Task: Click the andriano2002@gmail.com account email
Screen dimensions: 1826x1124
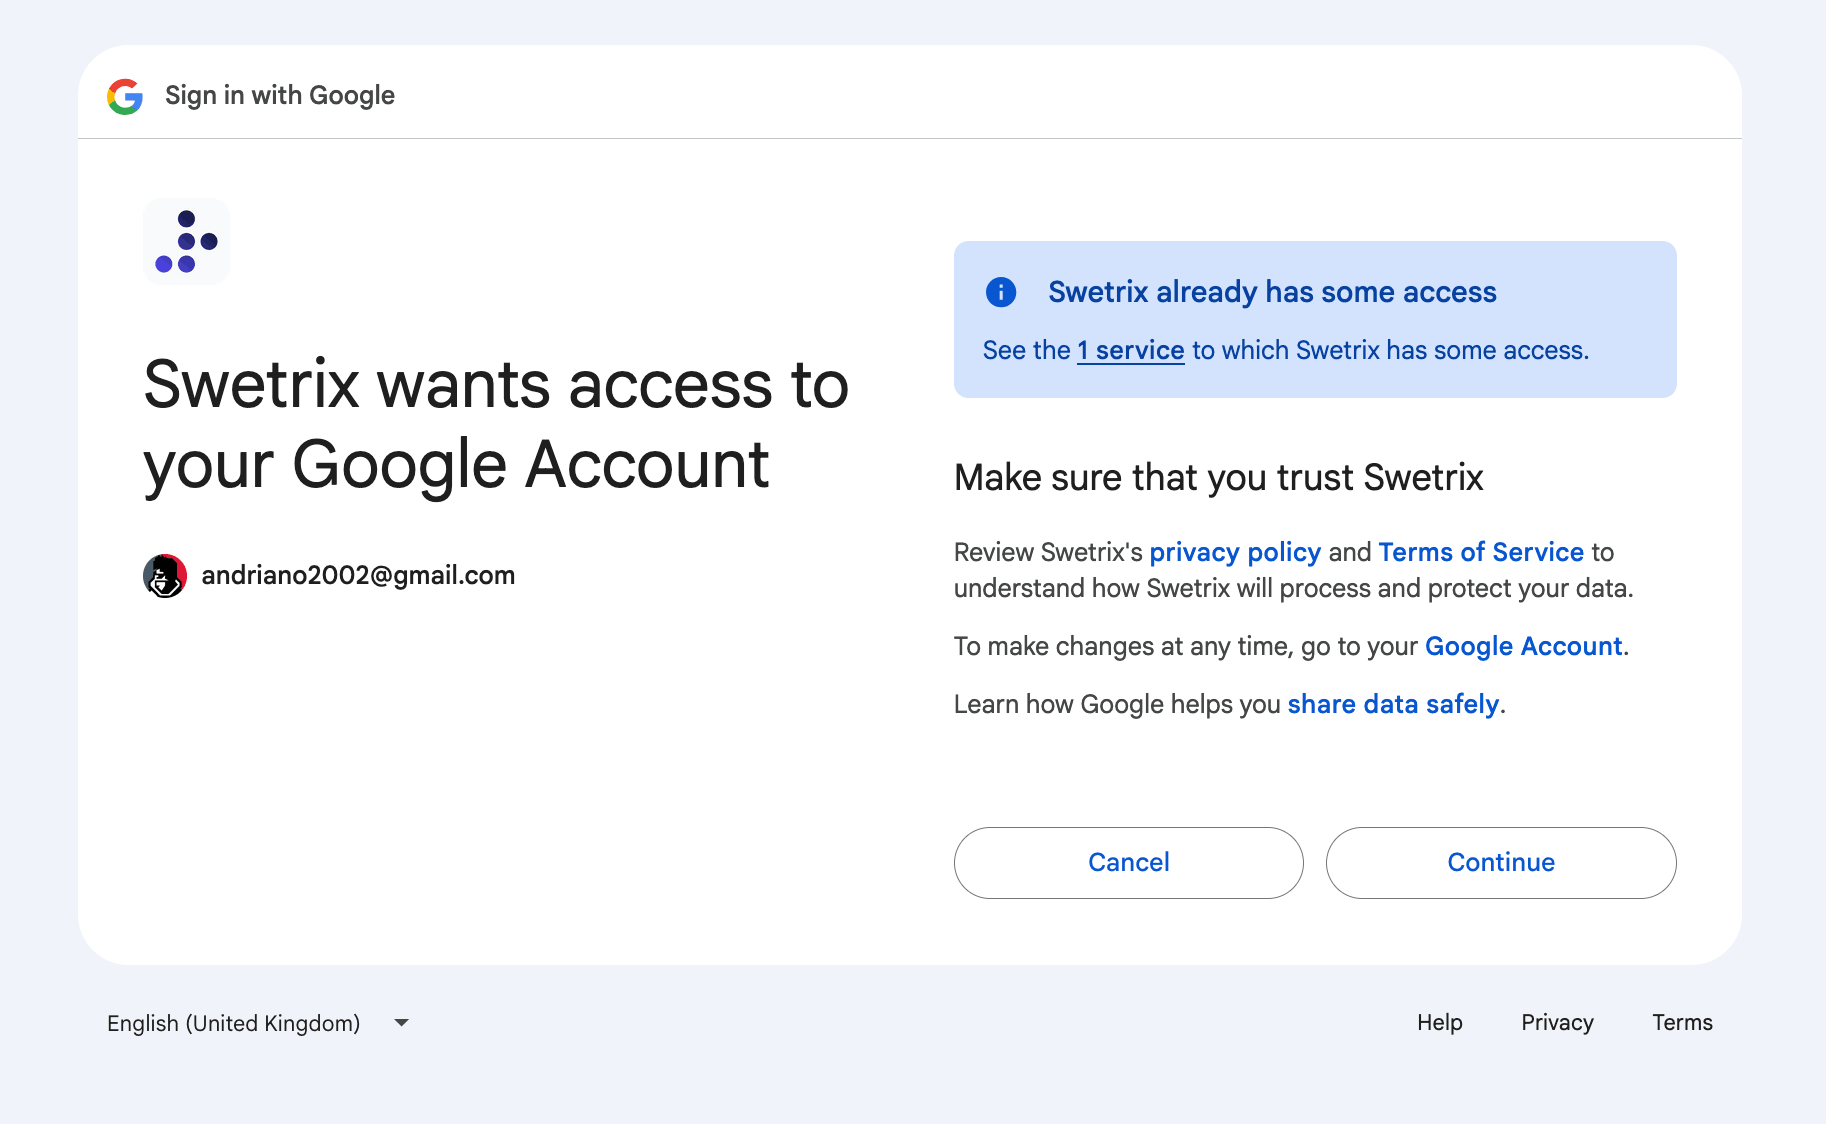Action: [x=358, y=575]
